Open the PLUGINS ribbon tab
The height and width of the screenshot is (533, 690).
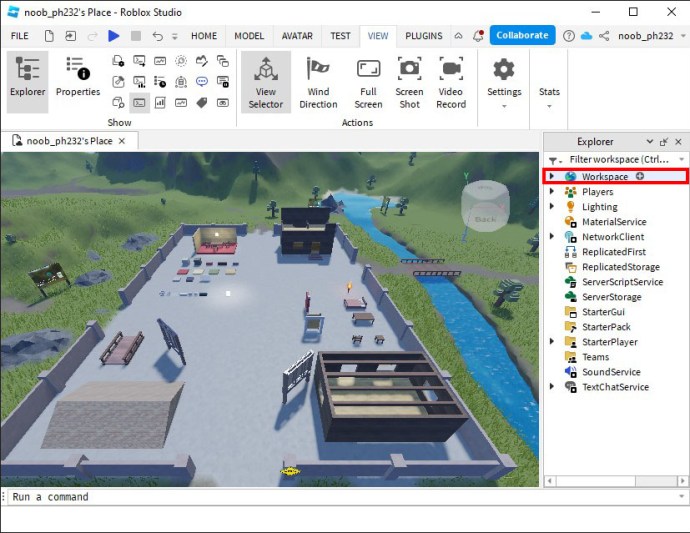(424, 36)
